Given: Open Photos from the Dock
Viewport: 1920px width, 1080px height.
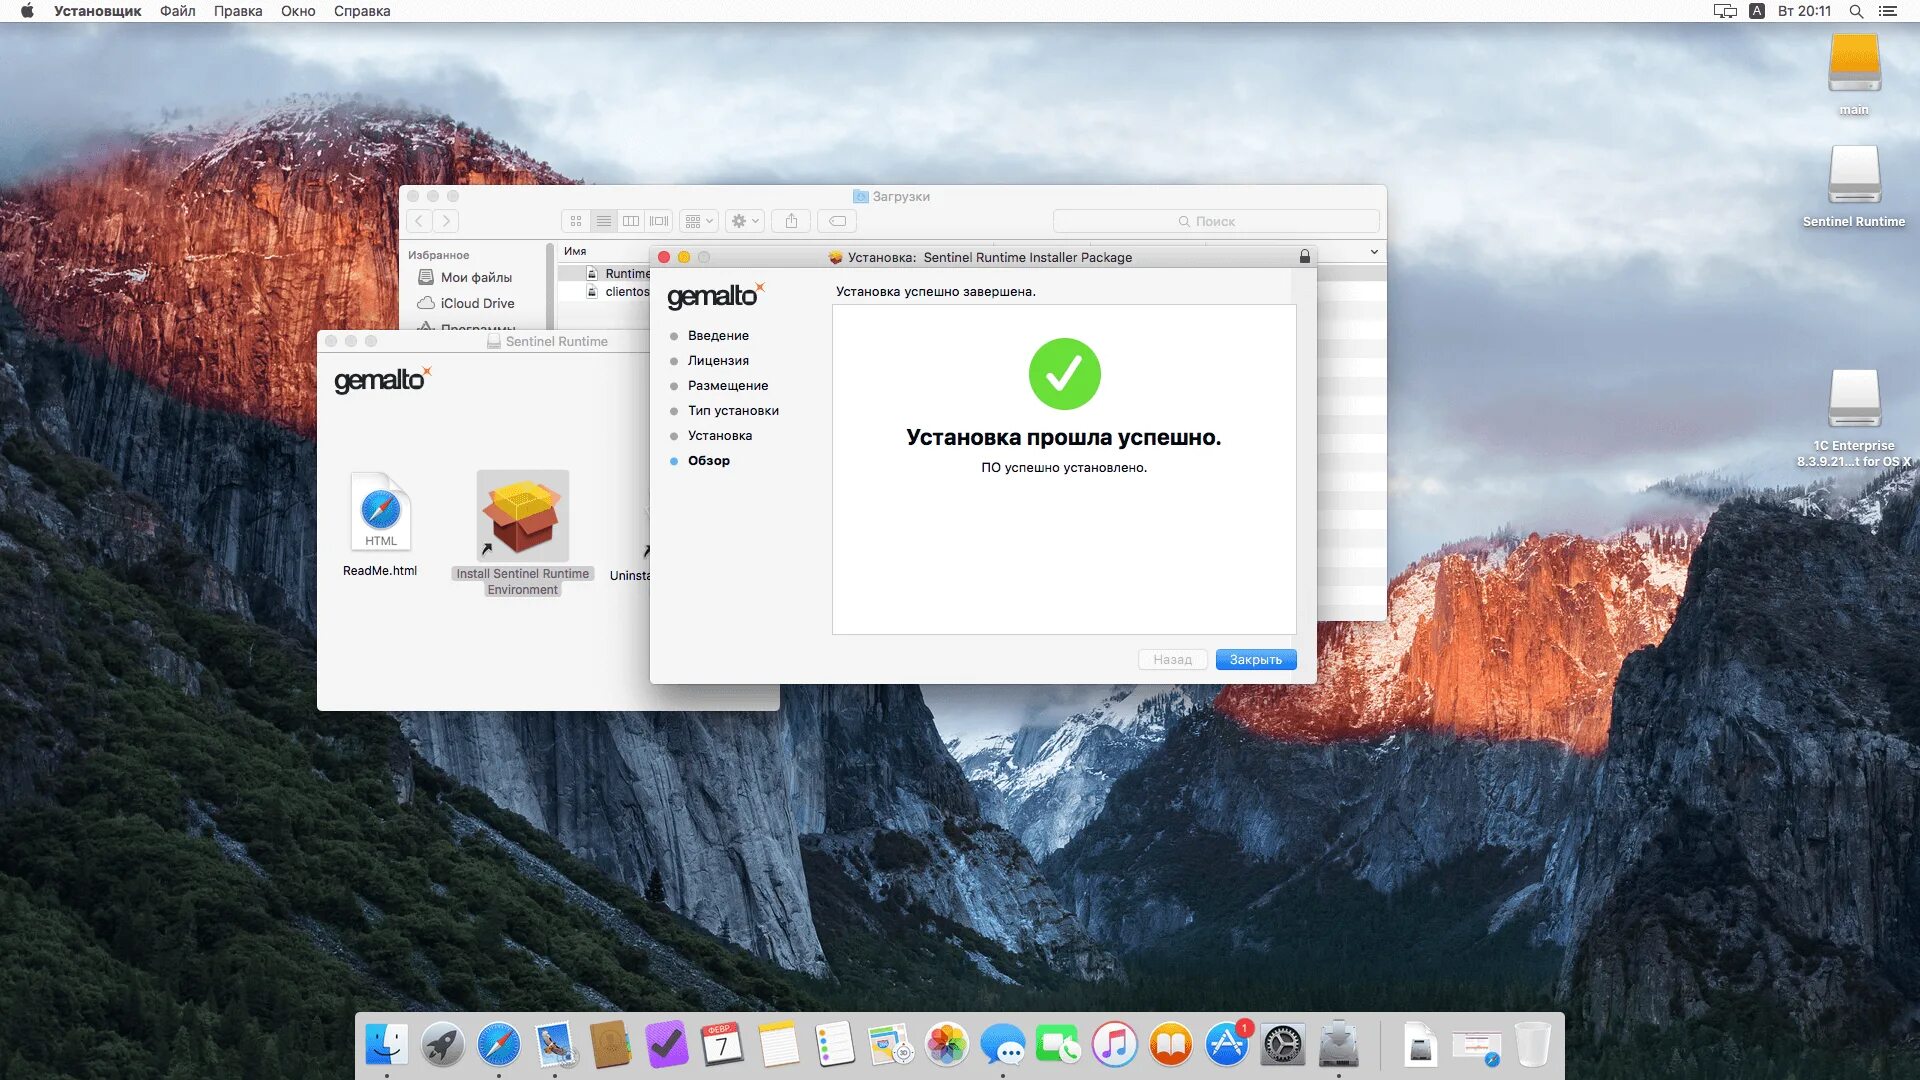Looking at the screenshot, I should 946,1045.
